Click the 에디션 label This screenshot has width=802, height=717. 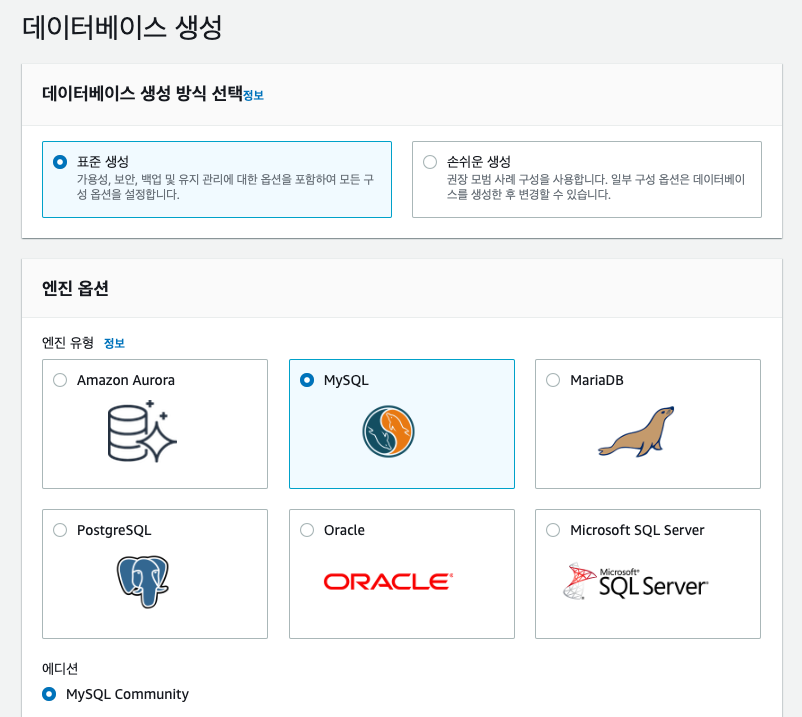pos(60,668)
